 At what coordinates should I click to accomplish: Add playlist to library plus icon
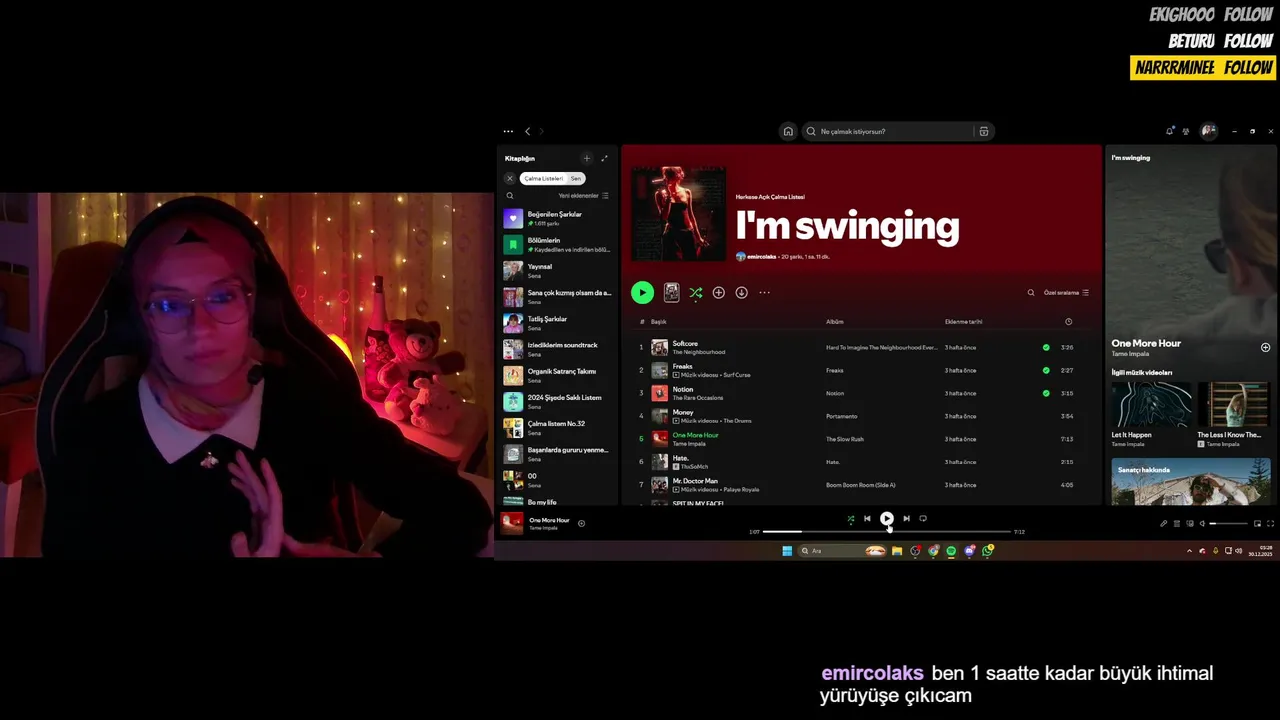(718, 292)
